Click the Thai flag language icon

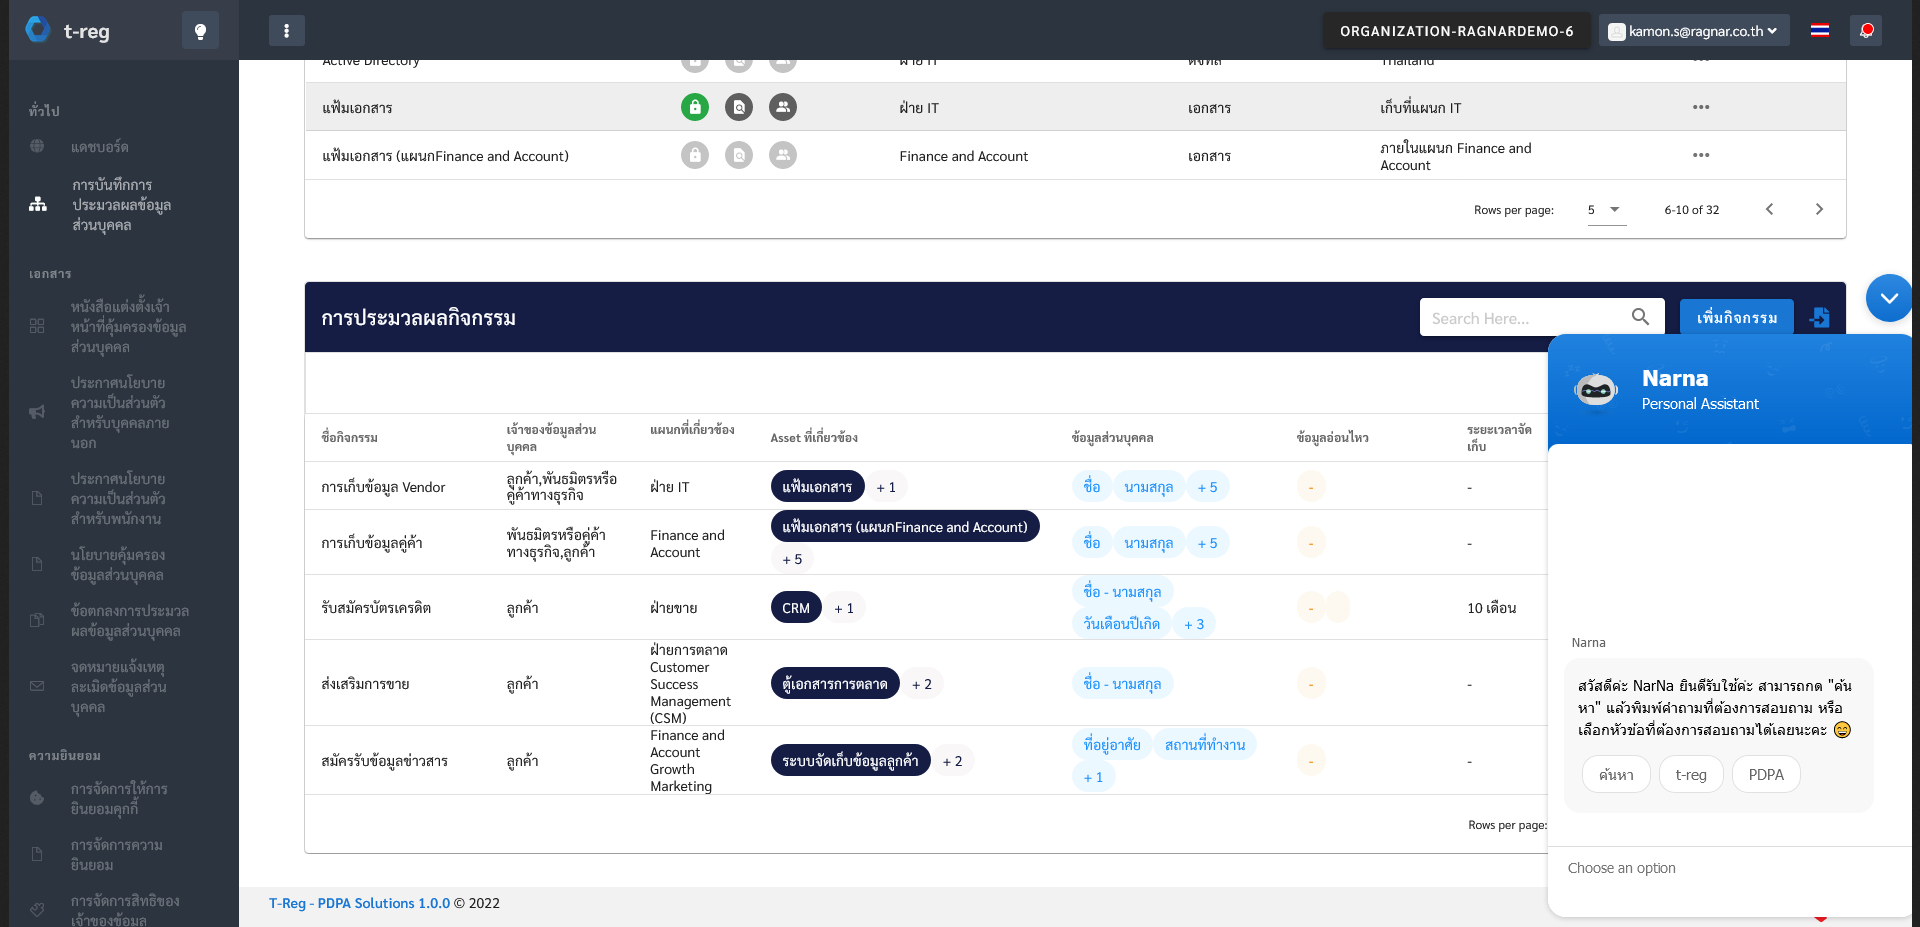point(1819,30)
